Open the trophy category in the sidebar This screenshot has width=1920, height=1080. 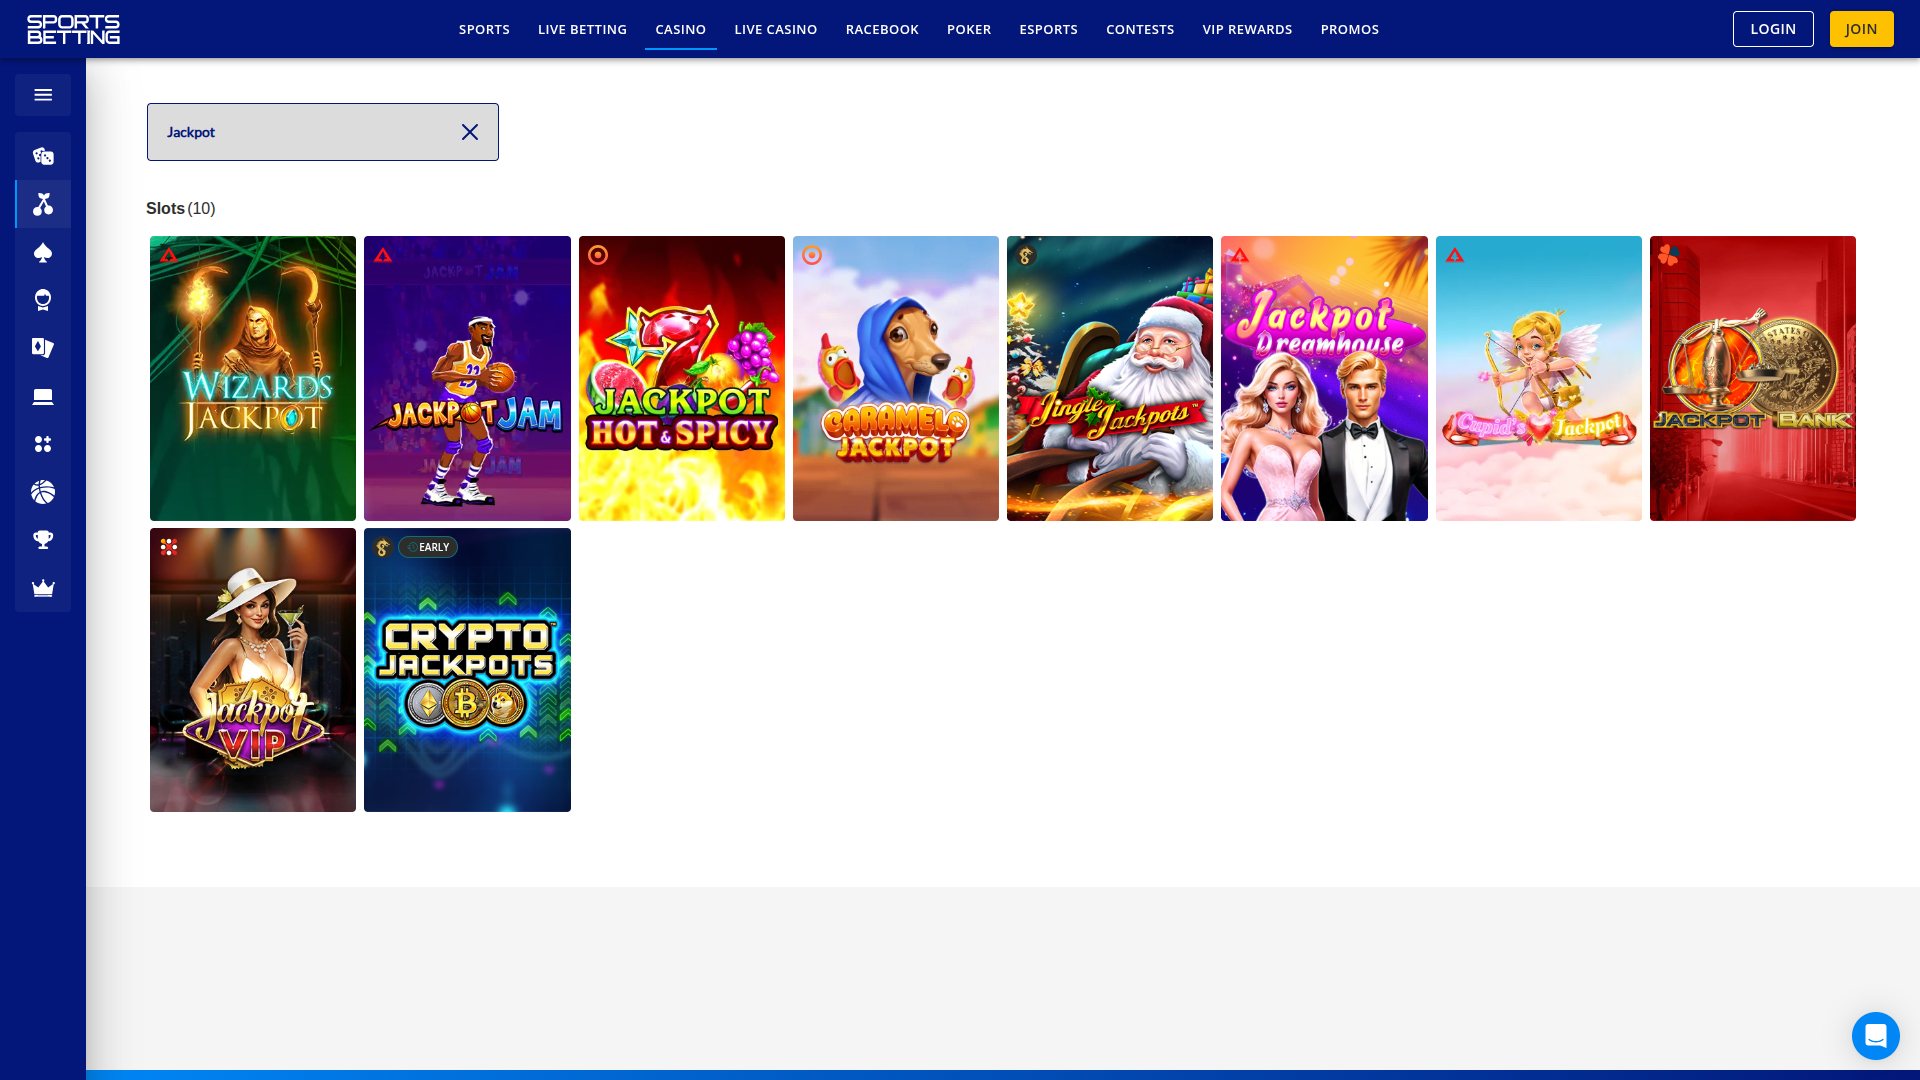pos(43,540)
